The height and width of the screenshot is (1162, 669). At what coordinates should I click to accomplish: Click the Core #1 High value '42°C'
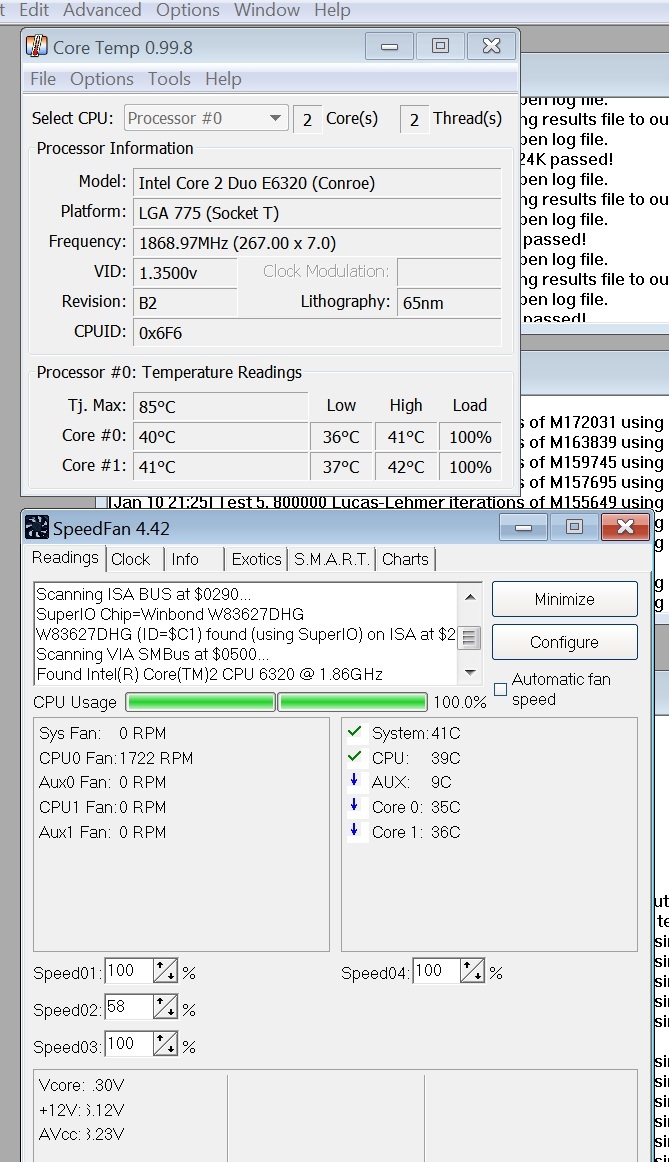[x=406, y=467]
